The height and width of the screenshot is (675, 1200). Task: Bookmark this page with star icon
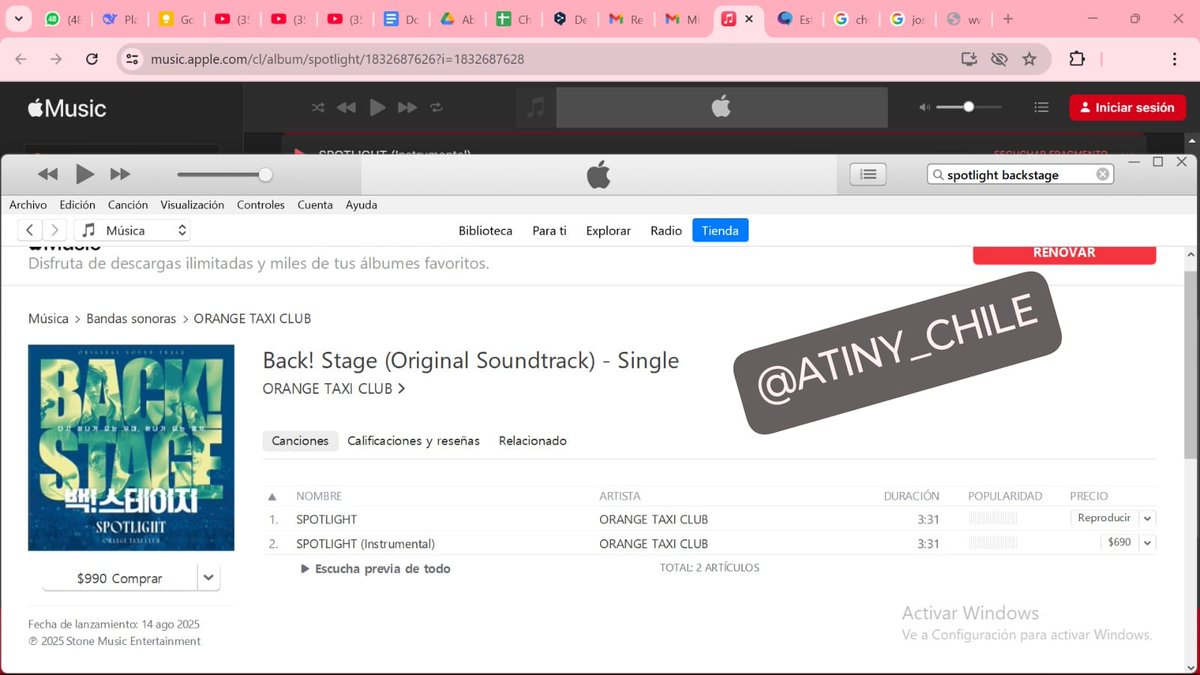pos(1029,59)
